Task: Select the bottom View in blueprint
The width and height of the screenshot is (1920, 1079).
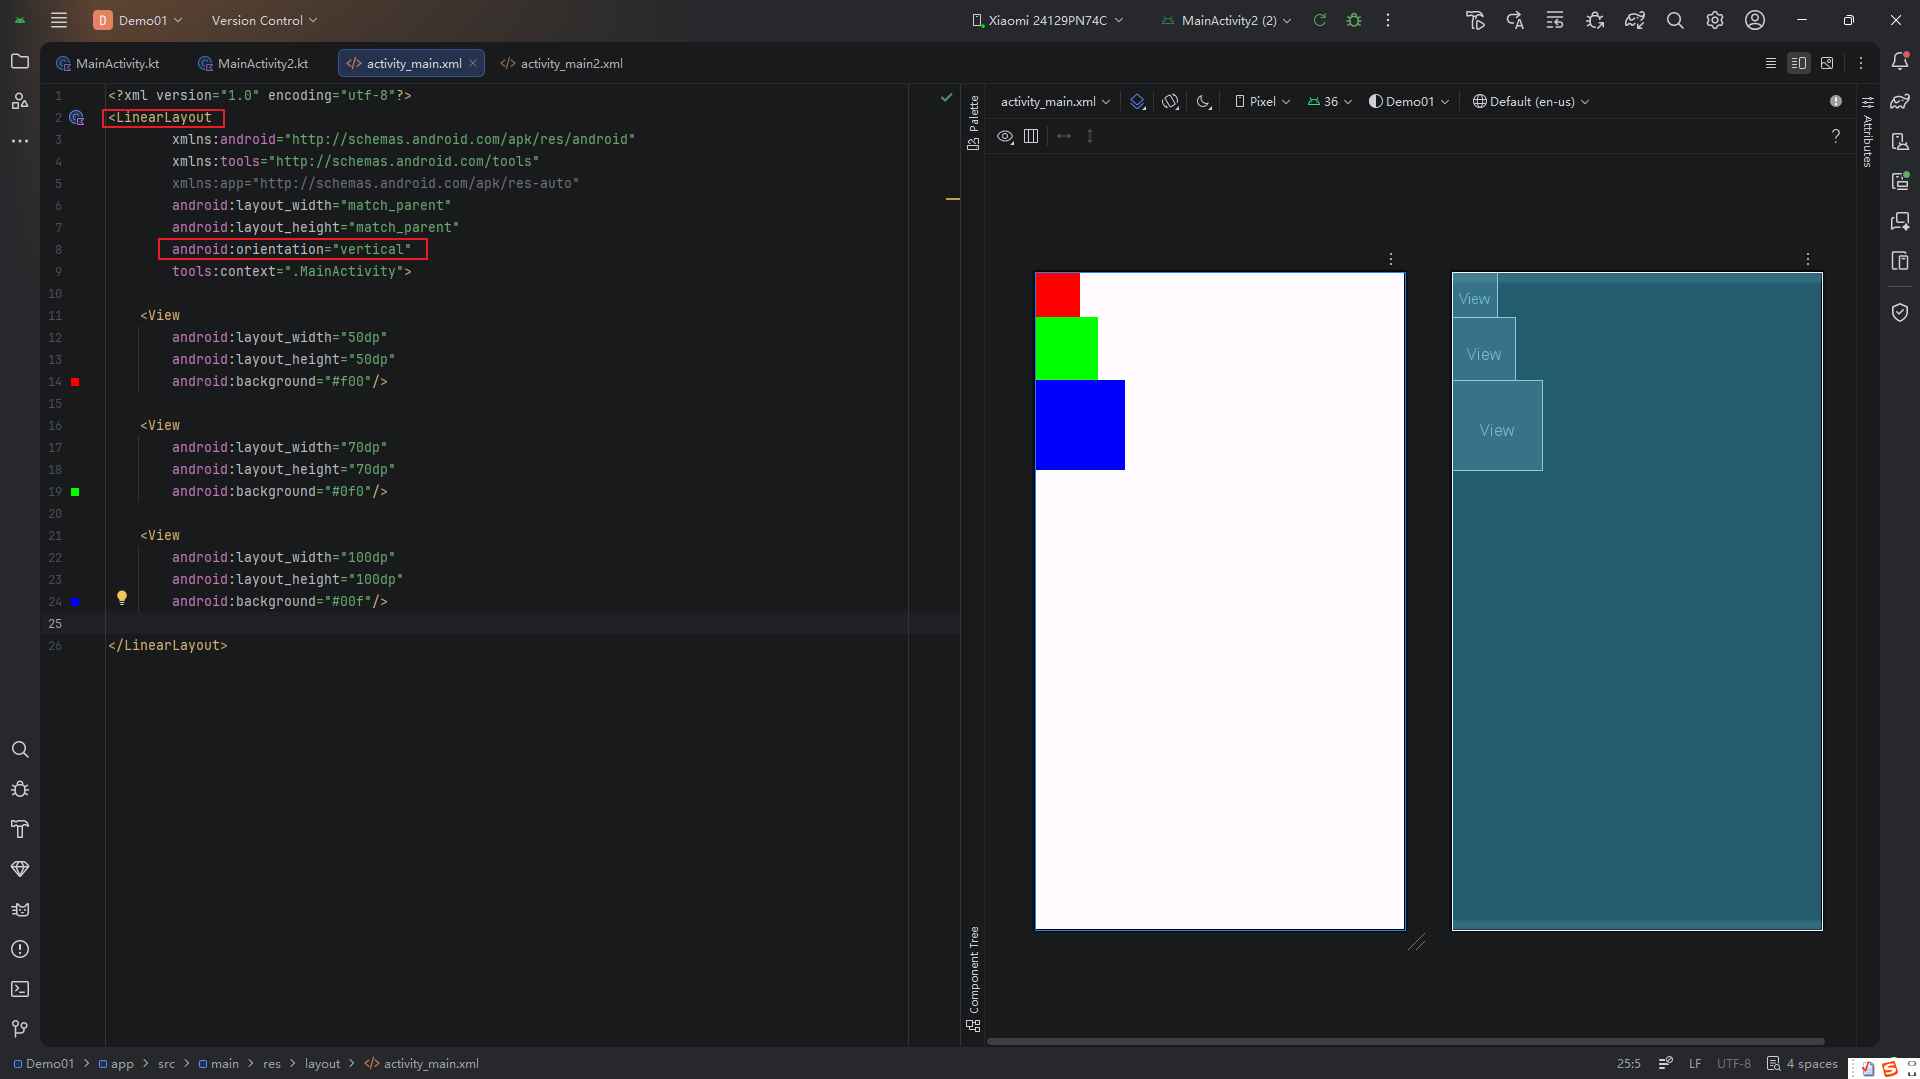Action: point(1497,425)
